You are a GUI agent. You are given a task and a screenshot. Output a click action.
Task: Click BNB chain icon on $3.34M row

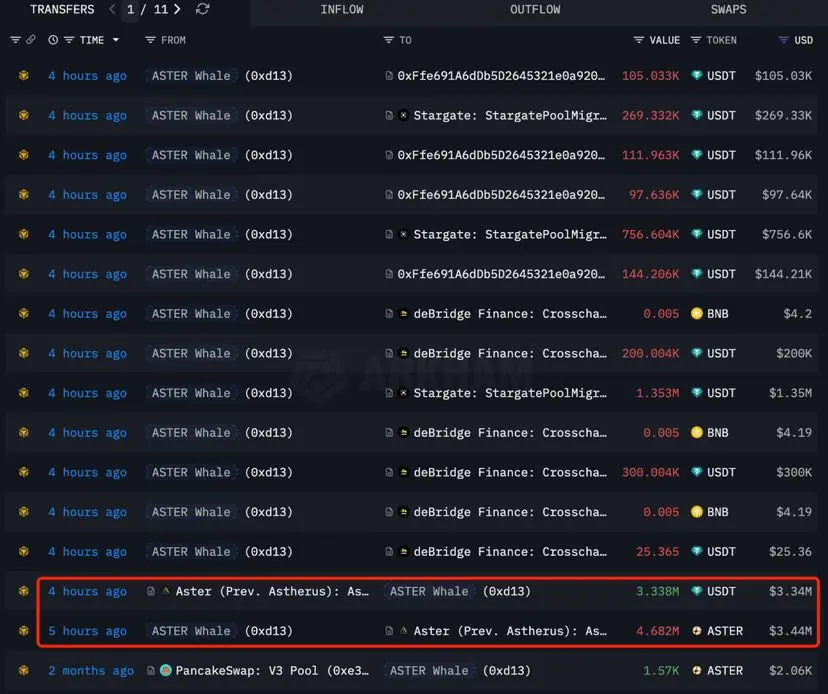(24, 591)
